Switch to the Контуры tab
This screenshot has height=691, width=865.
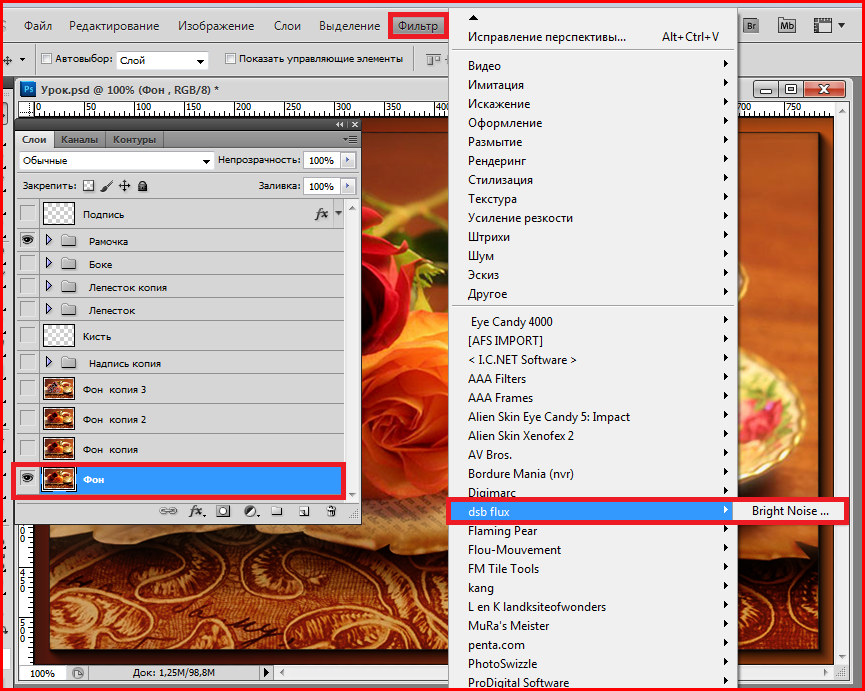(x=134, y=140)
